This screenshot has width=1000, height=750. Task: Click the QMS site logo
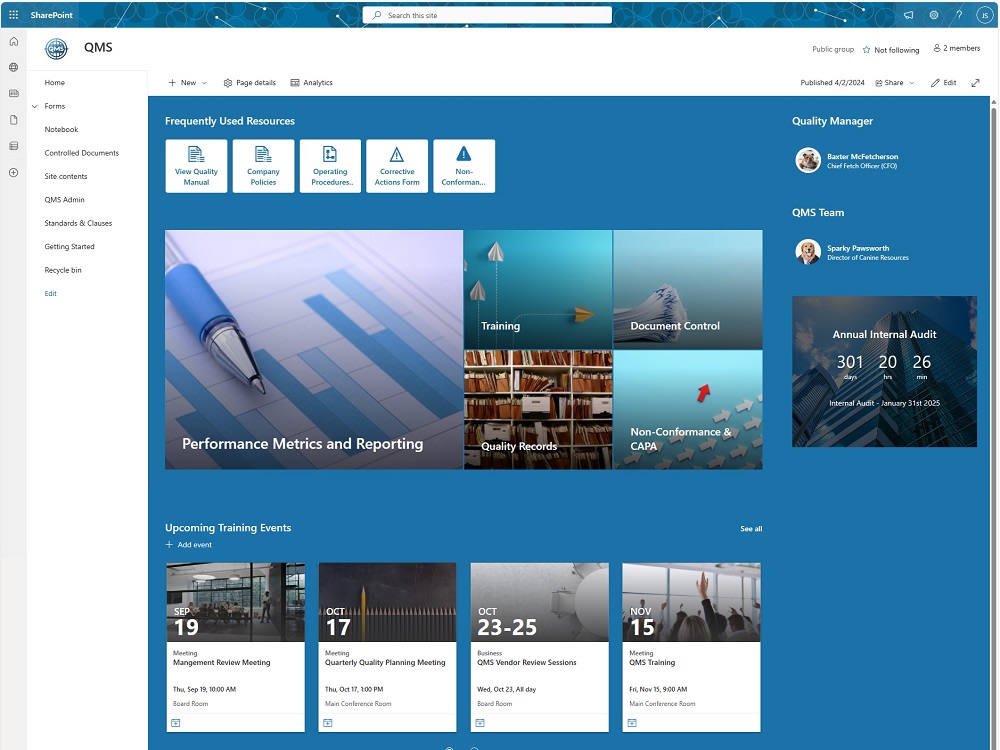(56, 48)
